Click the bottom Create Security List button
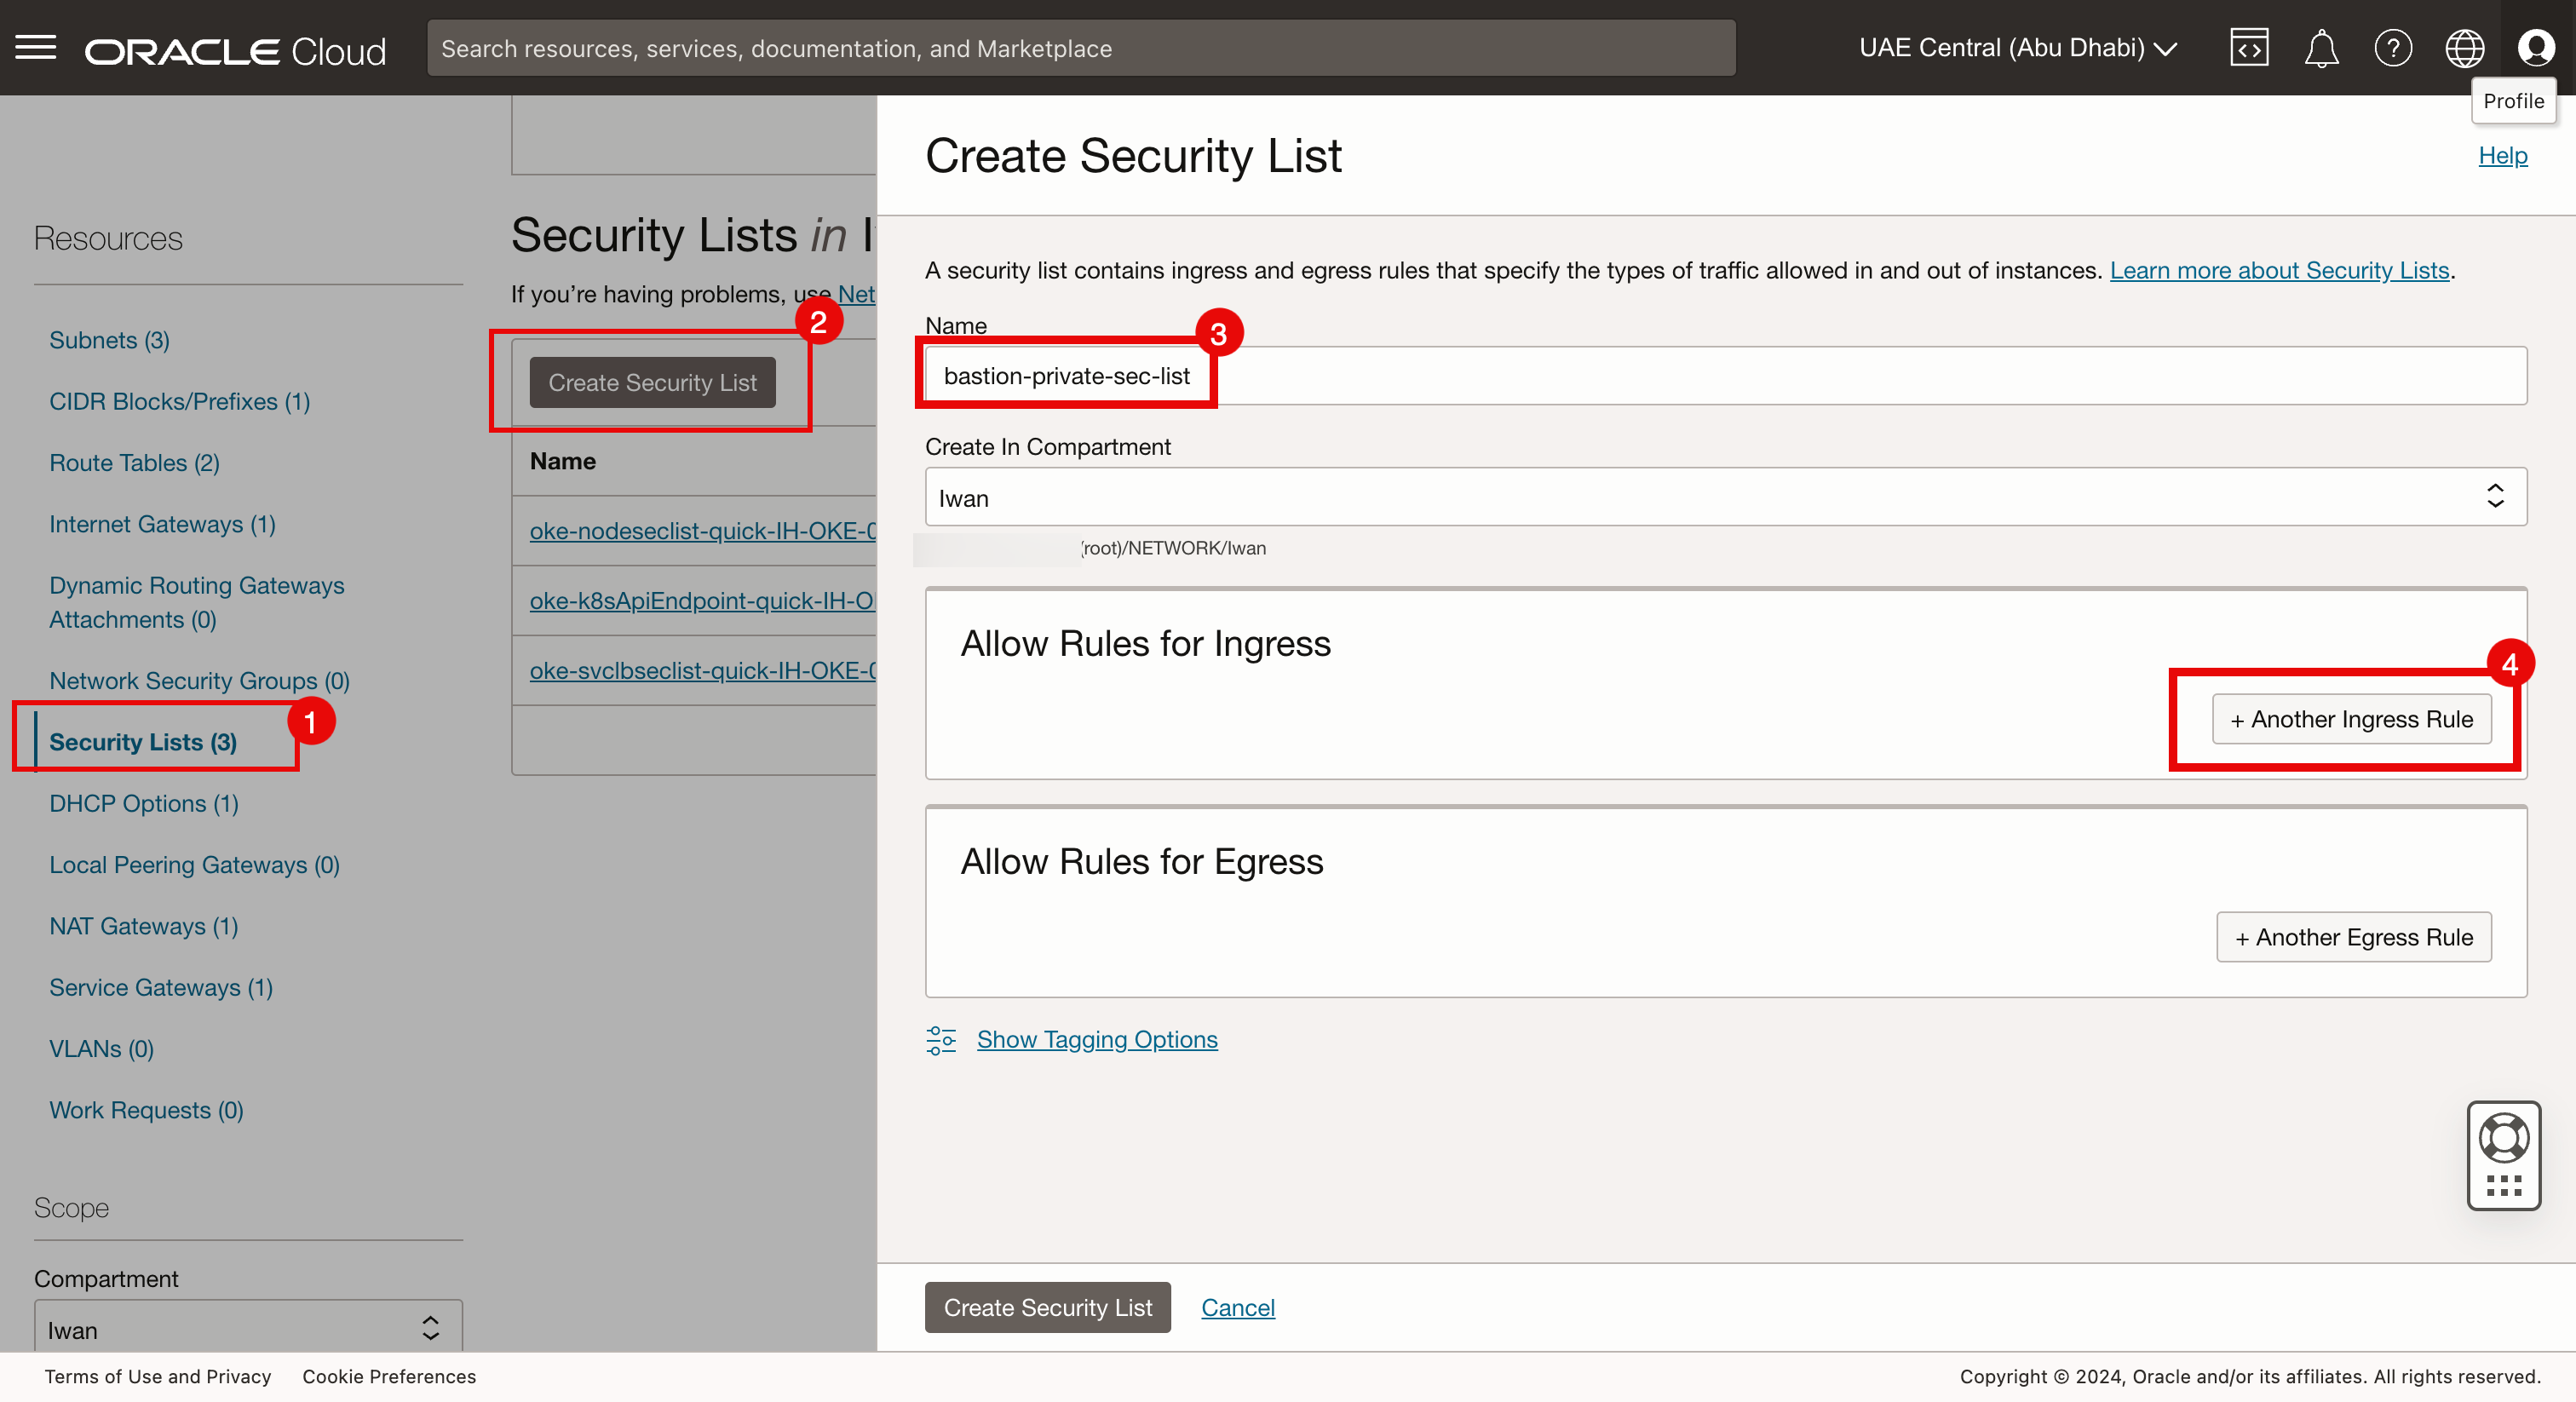2576x1402 pixels. coord(1047,1307)
